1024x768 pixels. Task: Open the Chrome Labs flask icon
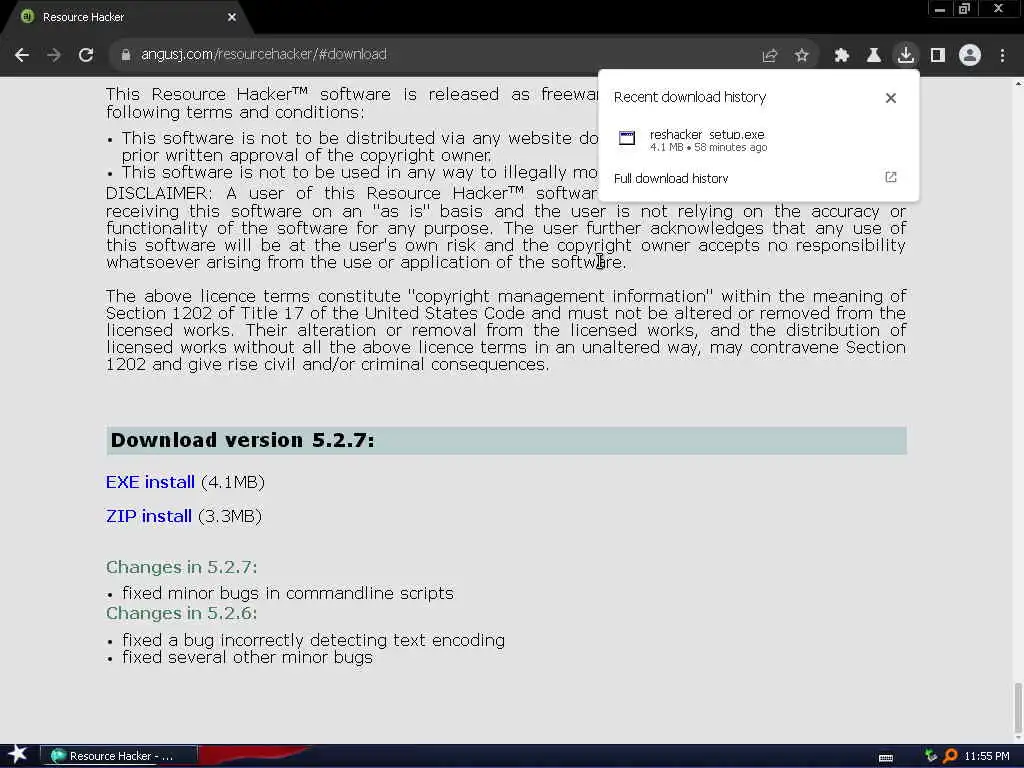pos(874,56)
